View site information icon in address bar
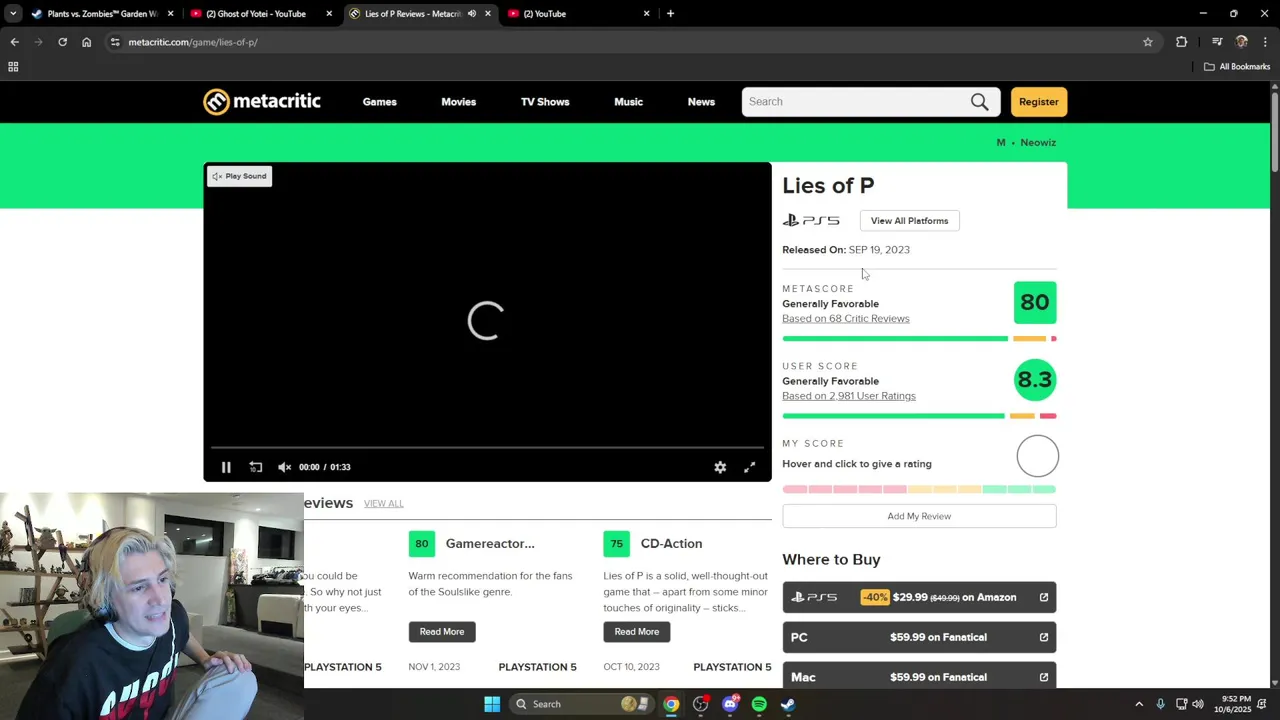Screen dimensions: 1280x720 tap(115, 42)
